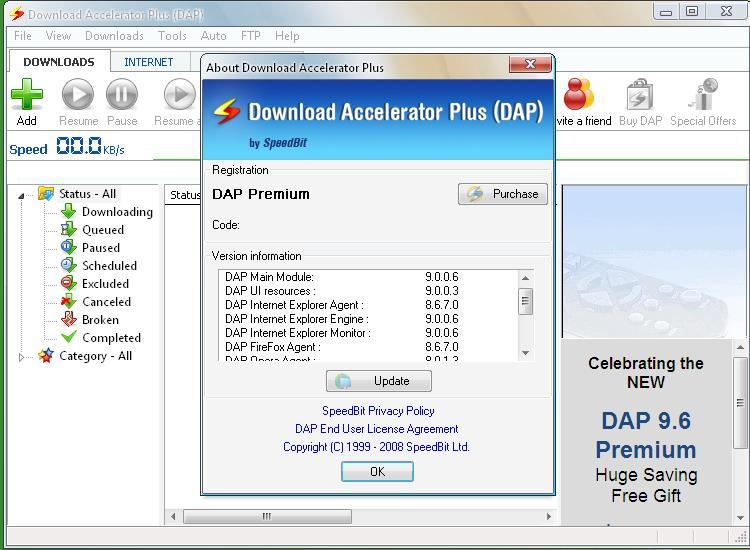The width and height of the screenshot is (750, 550).
Task: Click the green Add download icon
Action: tap(27, 94)
